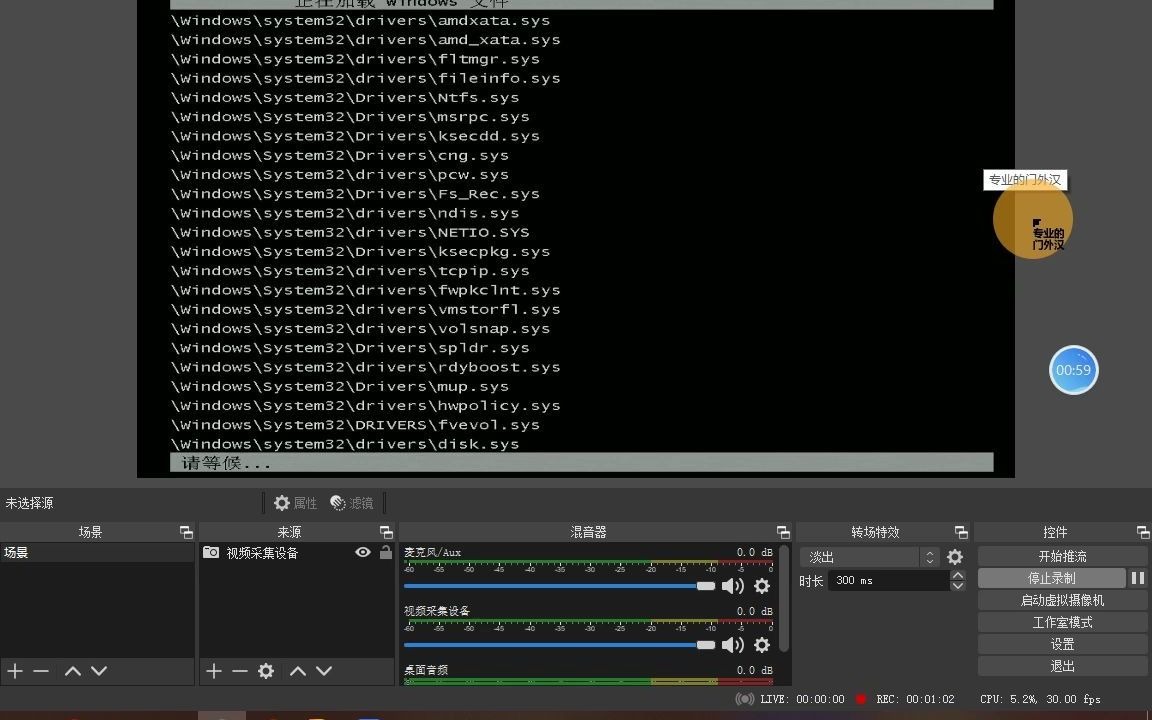Click the 开始推流 streaming button
The image size is (1152, 720).
(1062, 556)
